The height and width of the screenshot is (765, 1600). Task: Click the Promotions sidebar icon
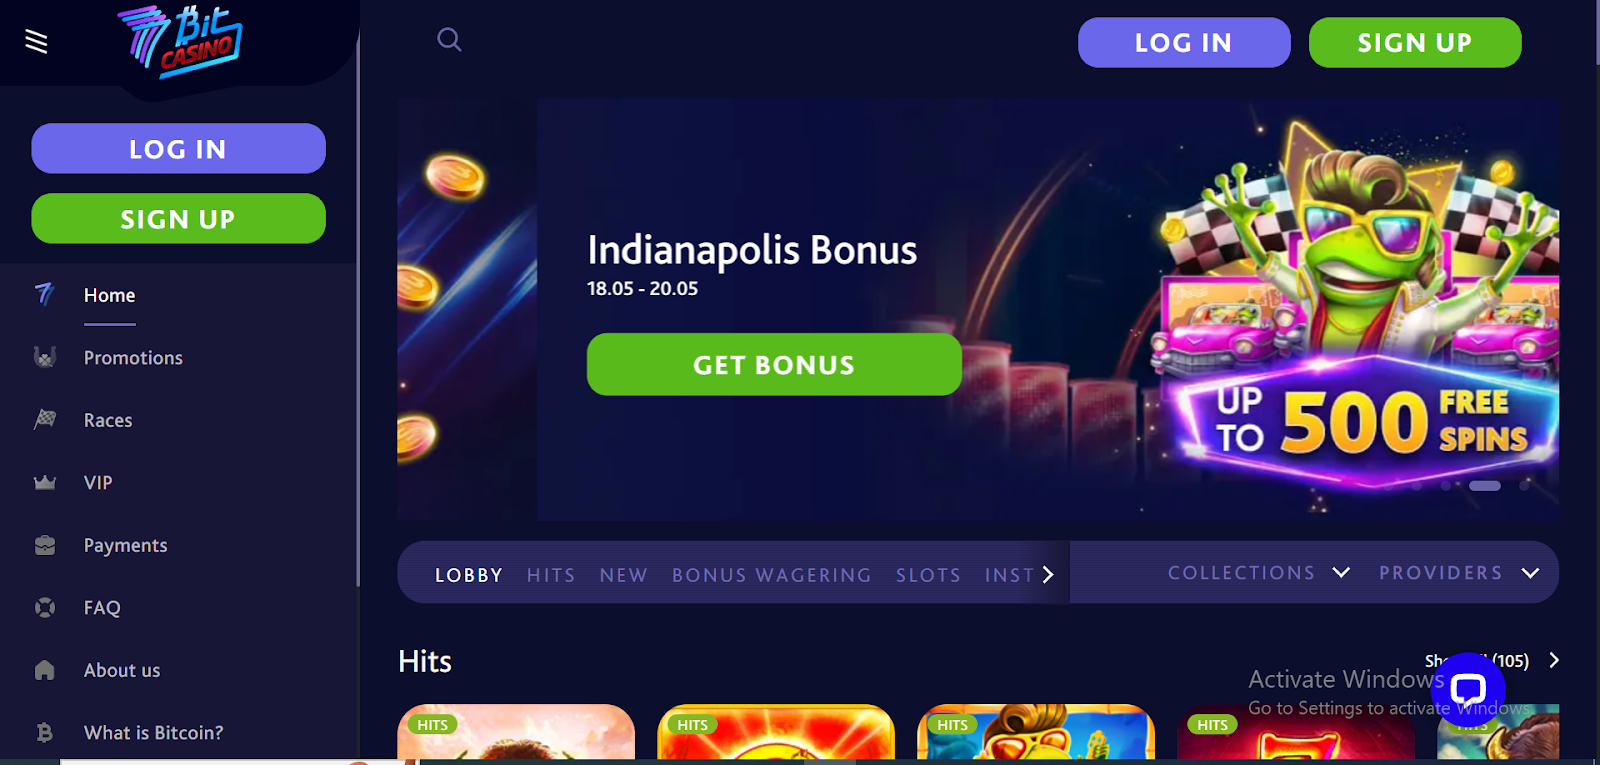pos(45,357)
